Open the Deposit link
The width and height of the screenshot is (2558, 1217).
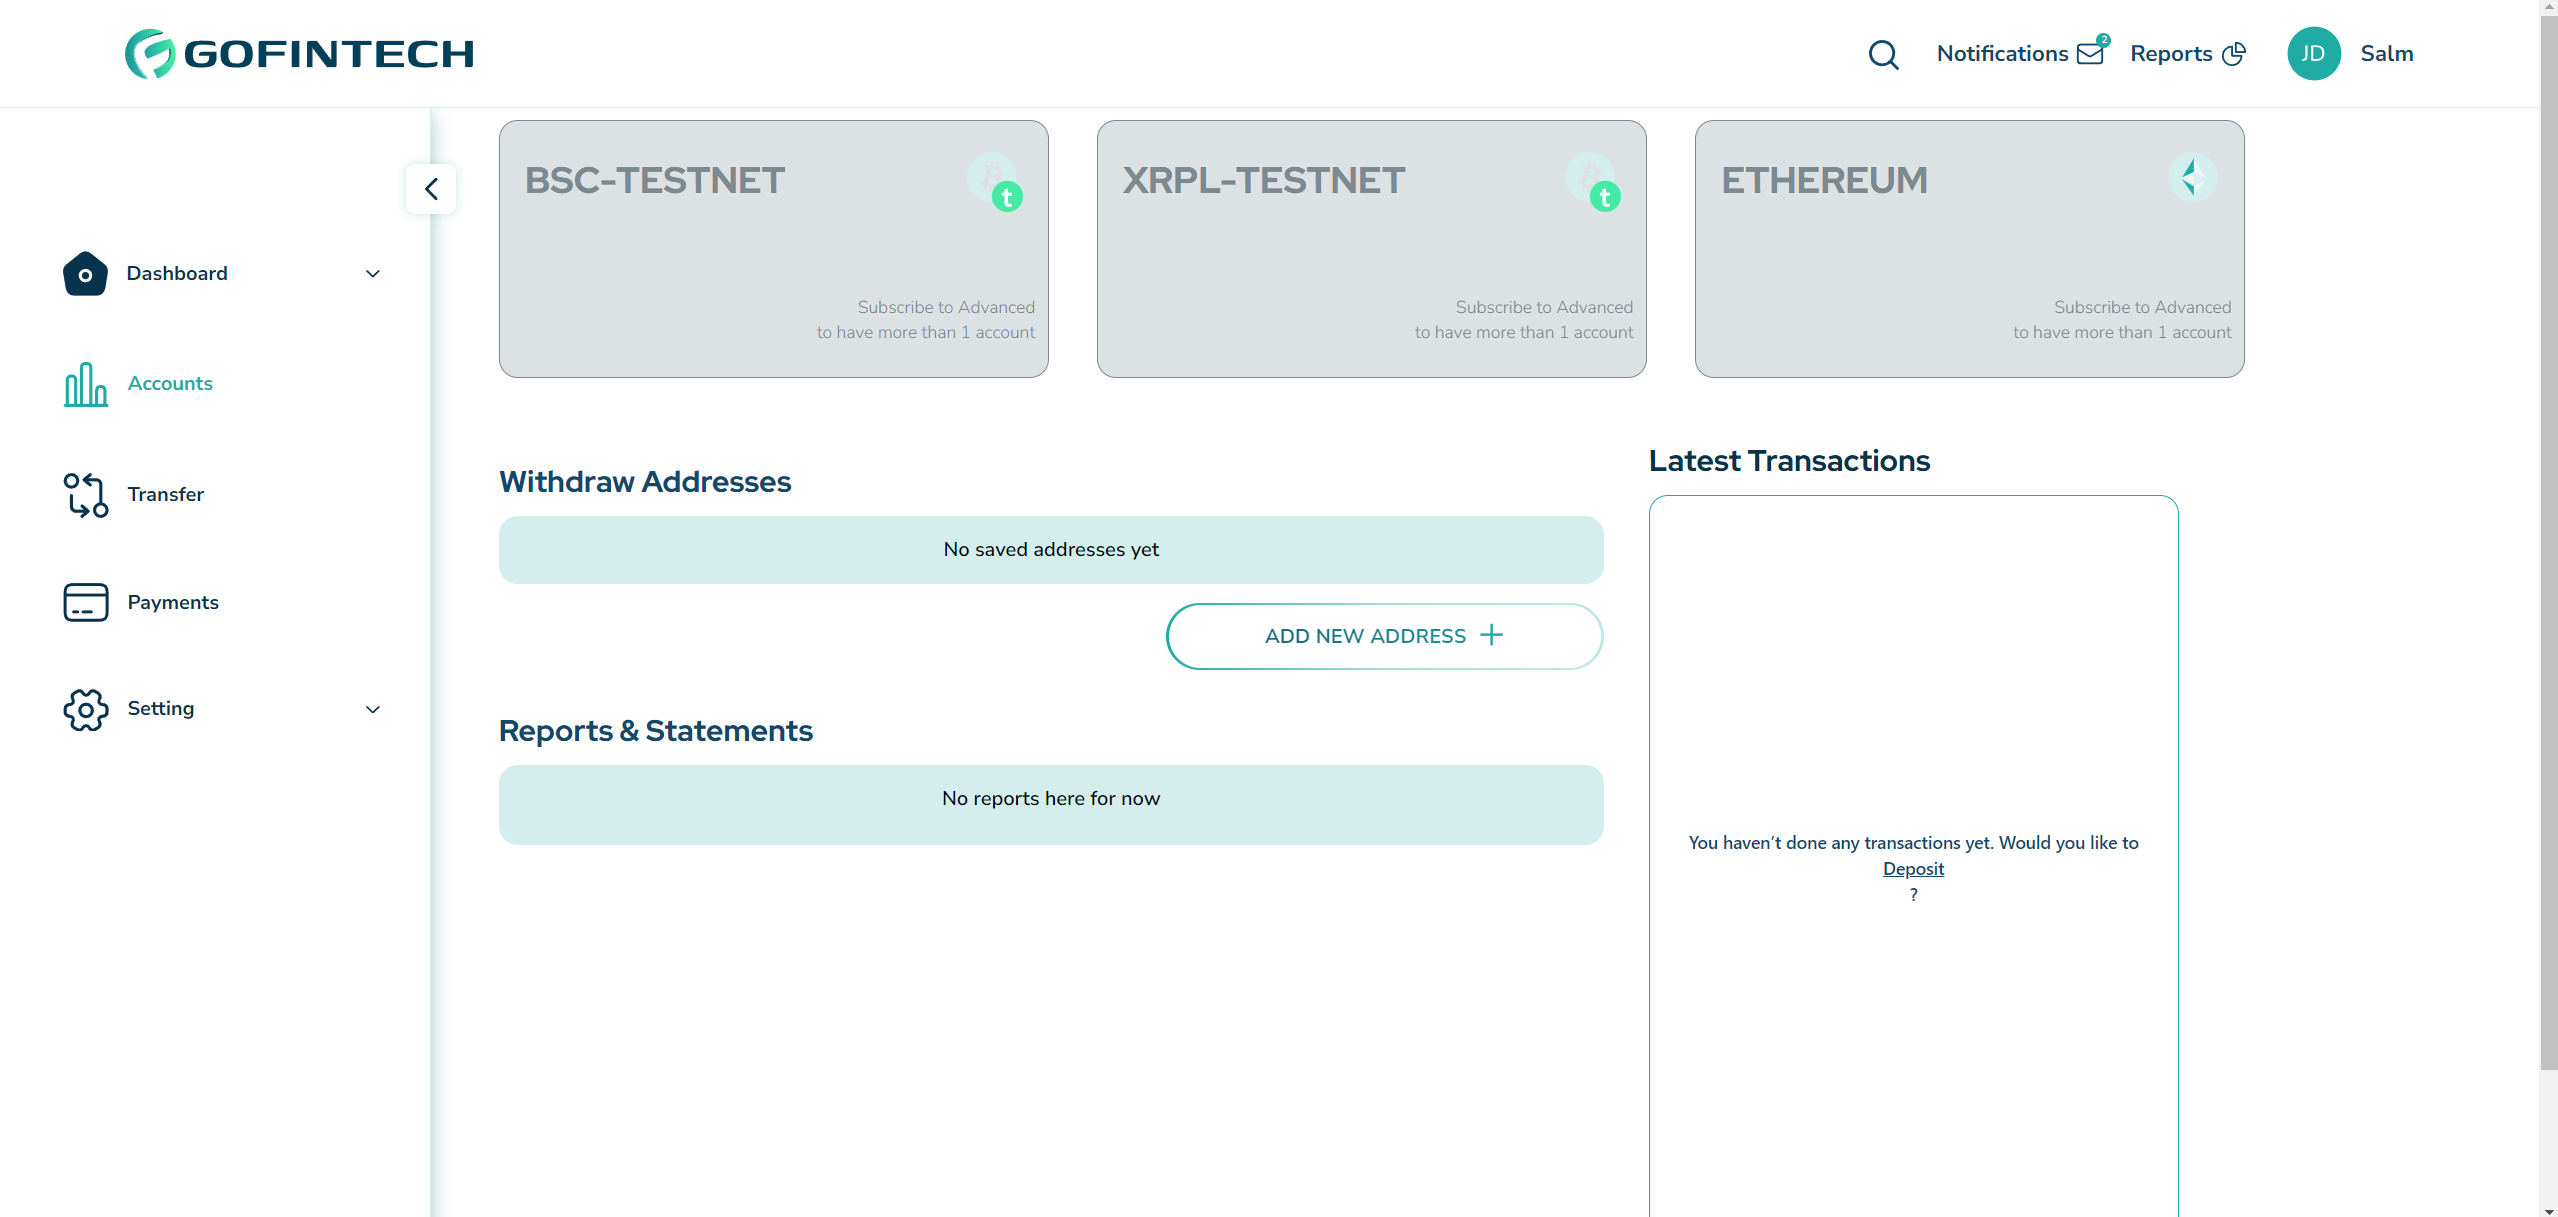[x=1913, y=868]
